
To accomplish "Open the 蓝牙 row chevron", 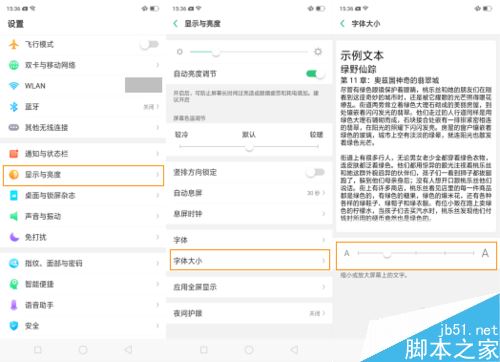I will pos(158,107).
